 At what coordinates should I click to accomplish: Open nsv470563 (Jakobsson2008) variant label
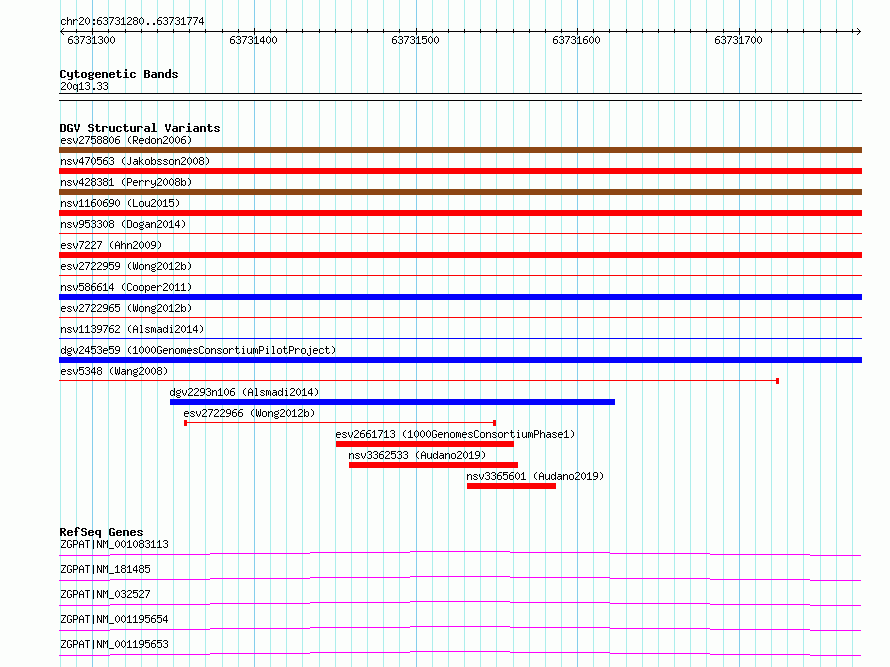[x=135, y=161]
